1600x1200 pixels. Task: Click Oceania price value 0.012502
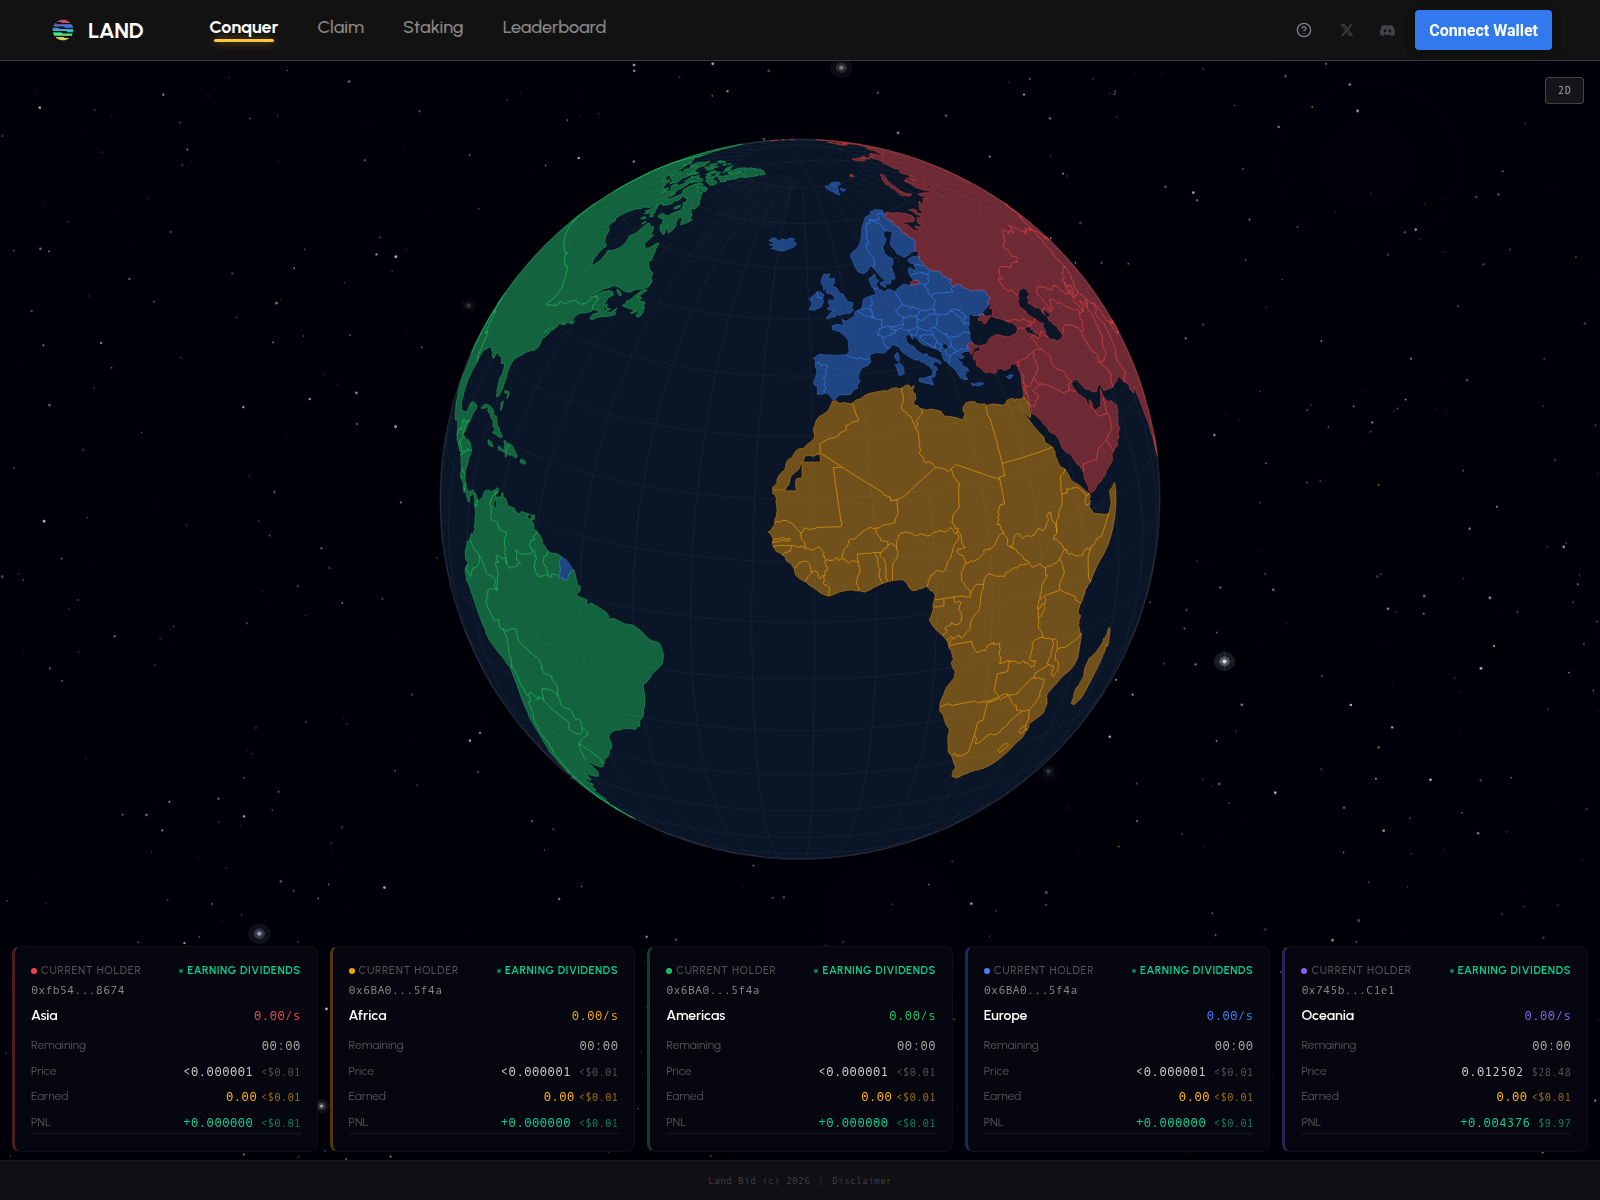[x=1492, y=1071]
